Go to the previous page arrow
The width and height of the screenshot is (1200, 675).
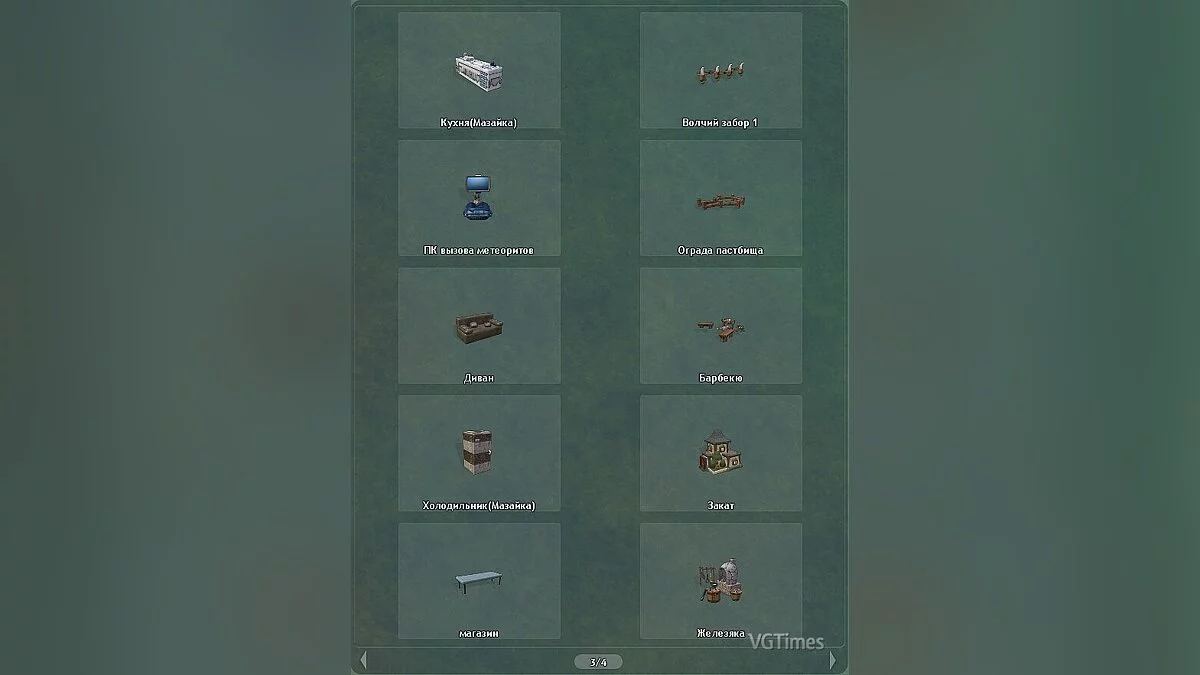[363, 660]
